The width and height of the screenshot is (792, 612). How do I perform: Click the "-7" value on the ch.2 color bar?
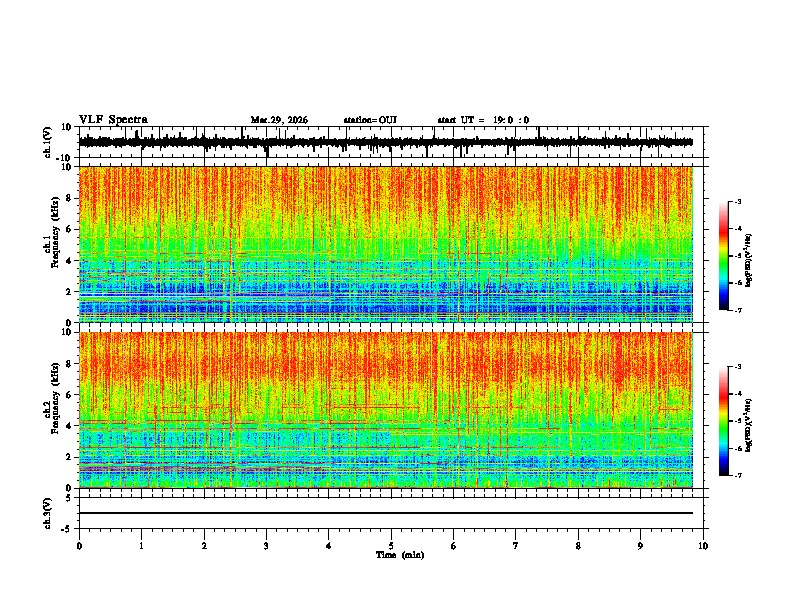[738, 475]
